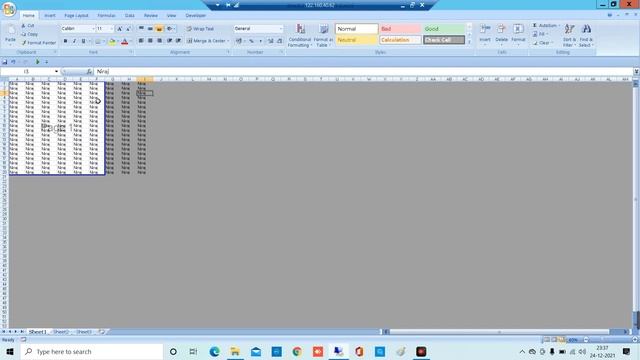Toggle bold formatting

coord(65,41)
